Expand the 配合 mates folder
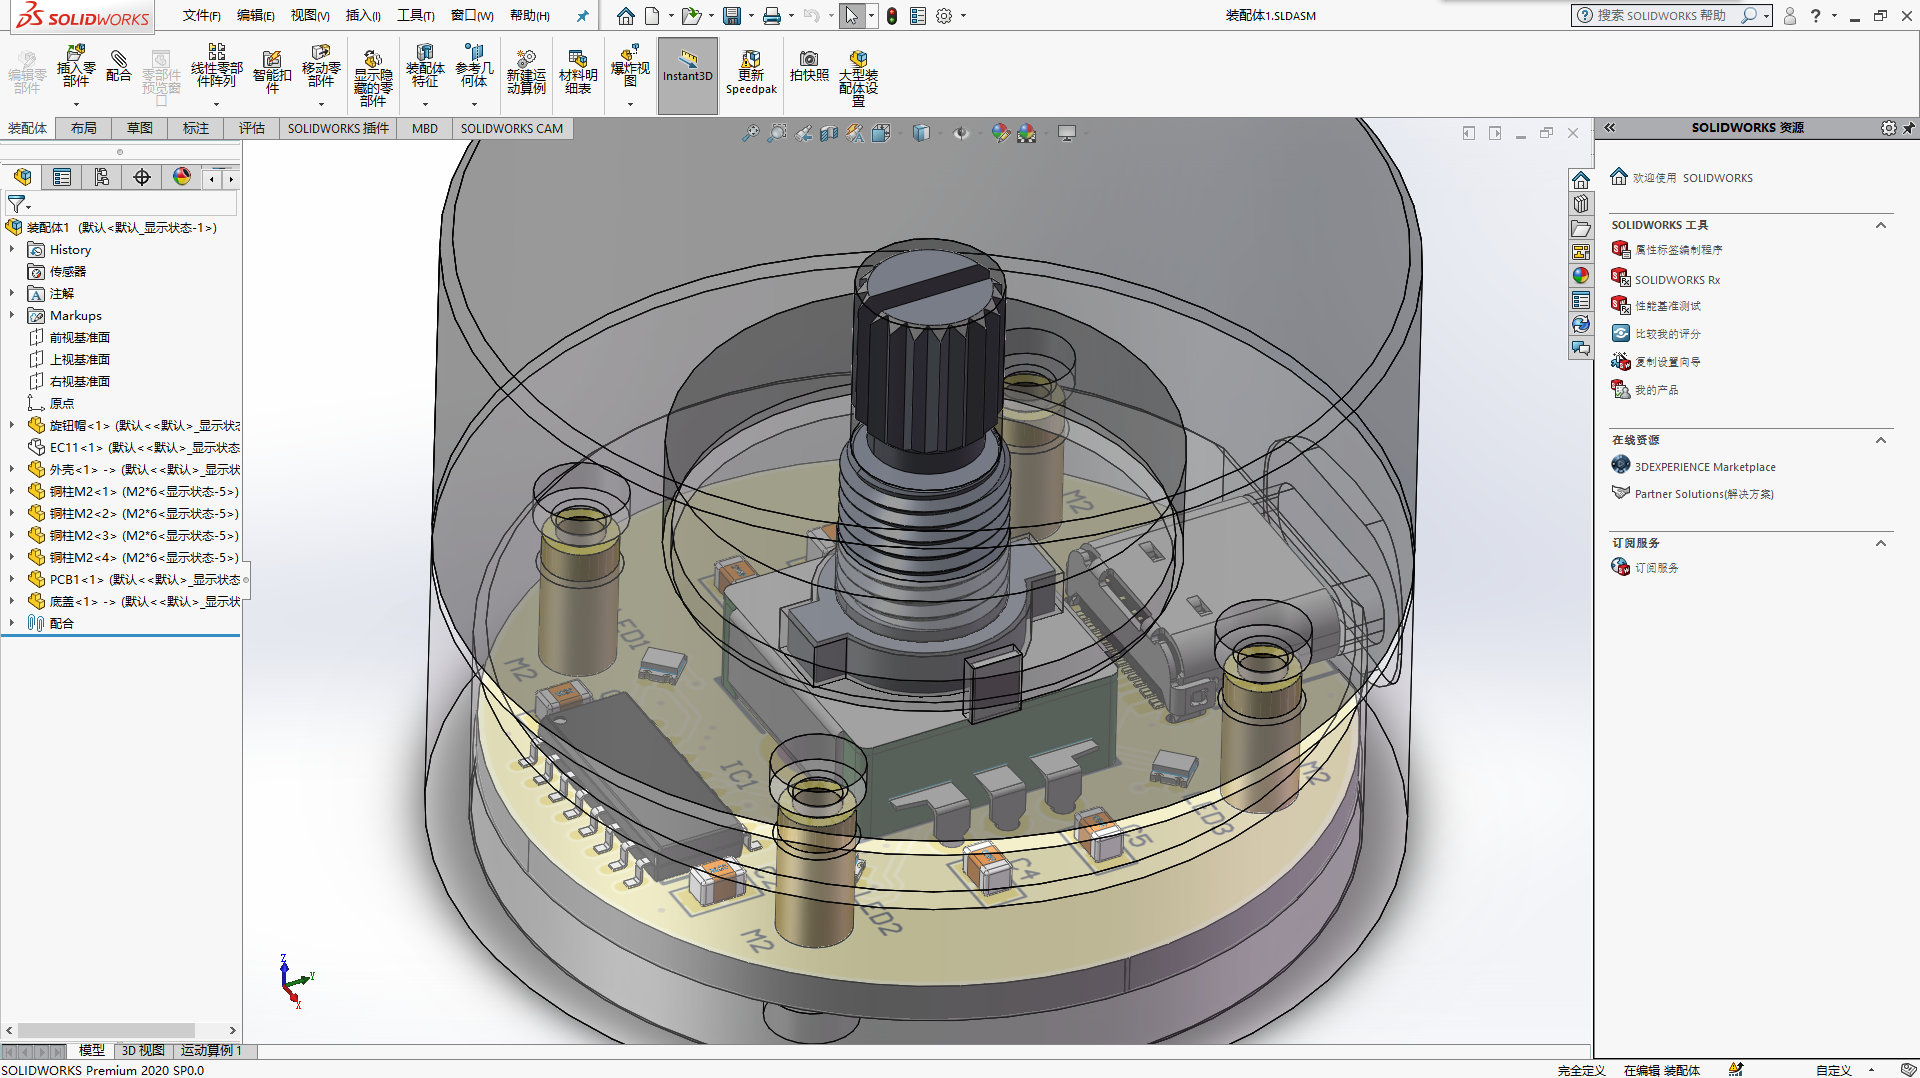Image resolution: width=1920 pixels, height=1078 pixels. click(12, 623)
